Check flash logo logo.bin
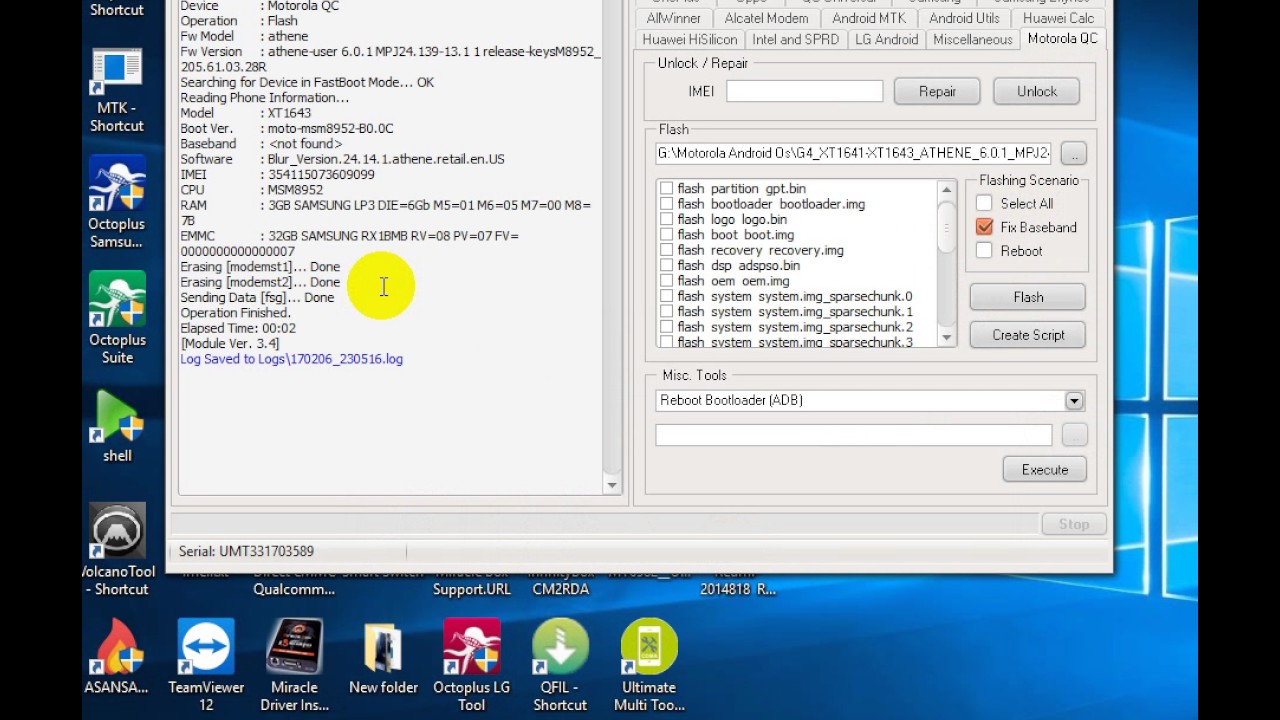The height and width of the screenshot is (720, 1280). (x=666, y=219)
